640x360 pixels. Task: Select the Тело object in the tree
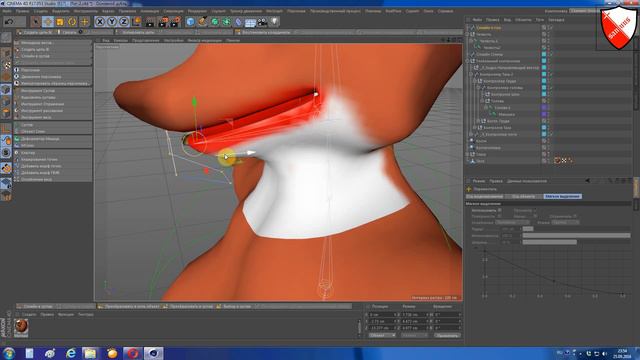tap(480, 161)
